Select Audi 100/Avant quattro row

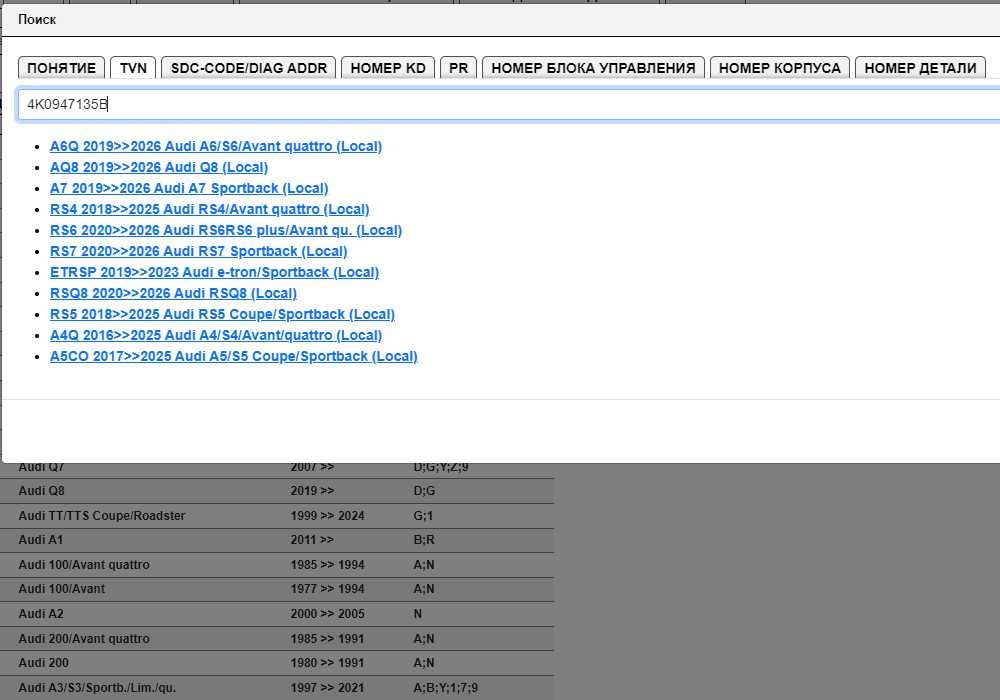[277, 565]
